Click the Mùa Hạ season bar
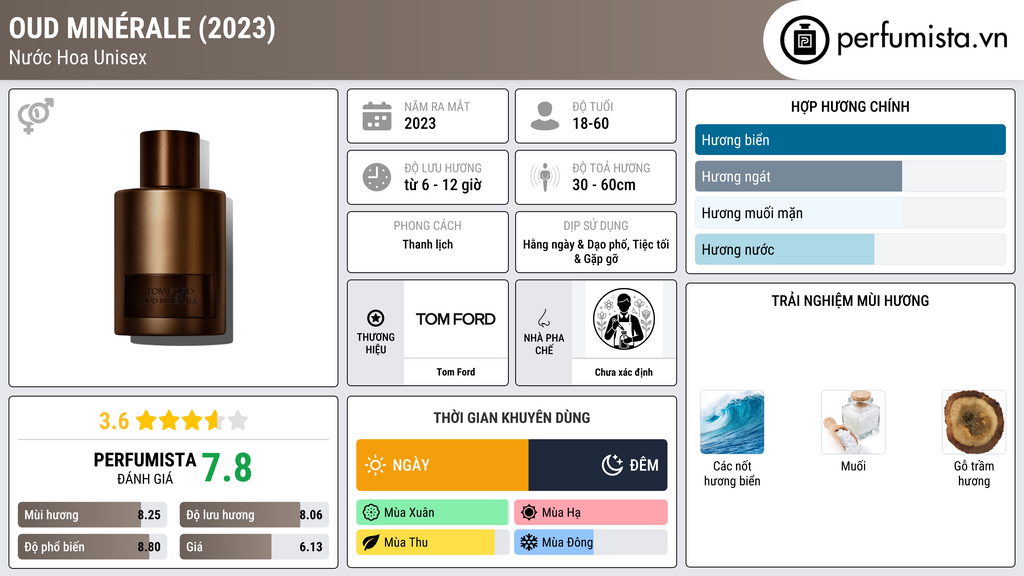The height and width of the screenshot is (576, 1024). click(591, 513)
